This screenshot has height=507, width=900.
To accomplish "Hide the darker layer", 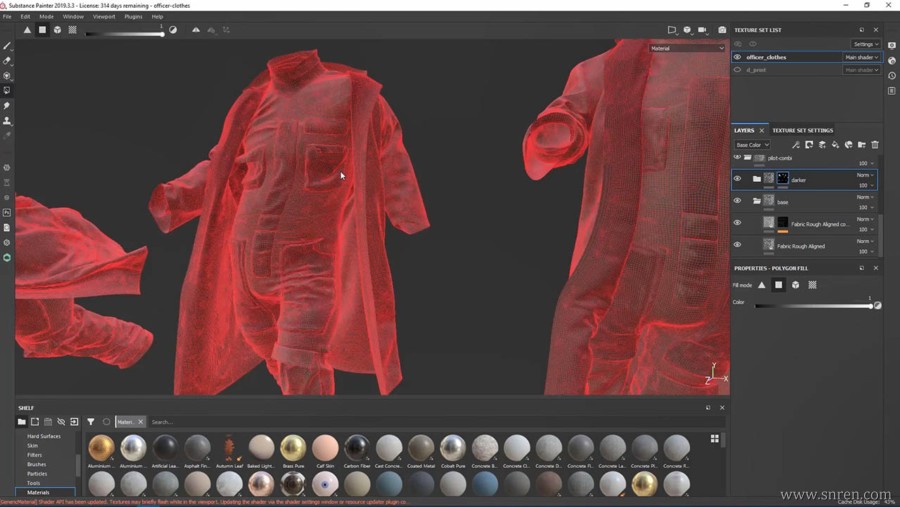I will pyautogui.click(x=738, y=179).
